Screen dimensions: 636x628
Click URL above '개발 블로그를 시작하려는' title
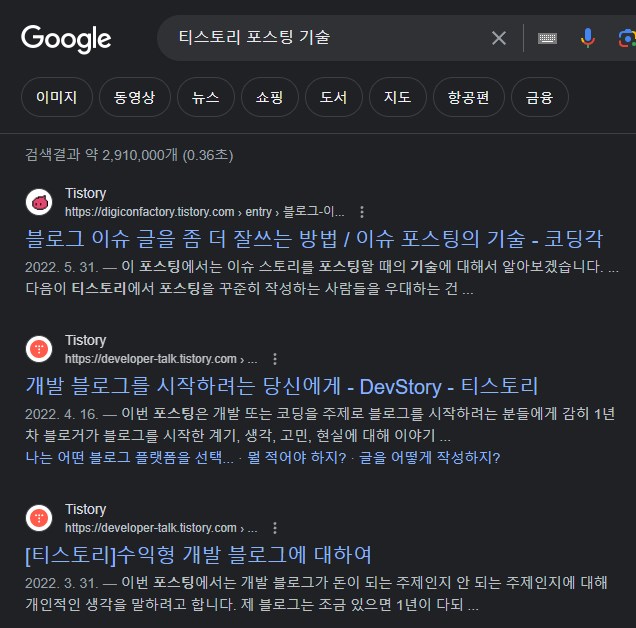(161, 359)
